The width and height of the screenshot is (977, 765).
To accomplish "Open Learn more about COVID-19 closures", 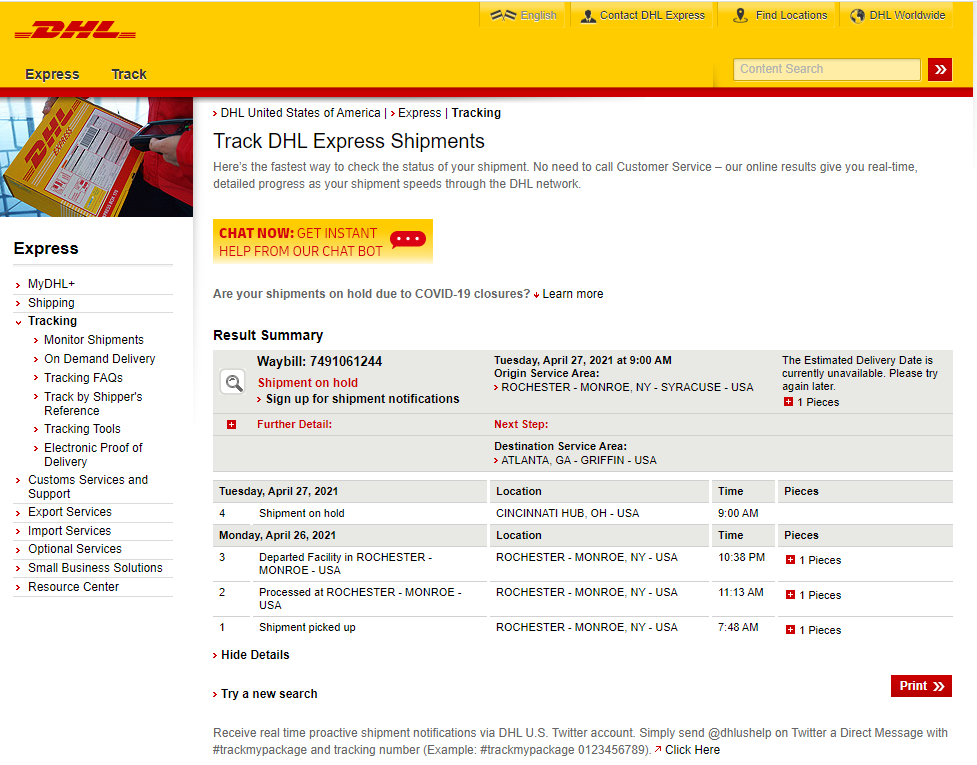I will point(573,293).
